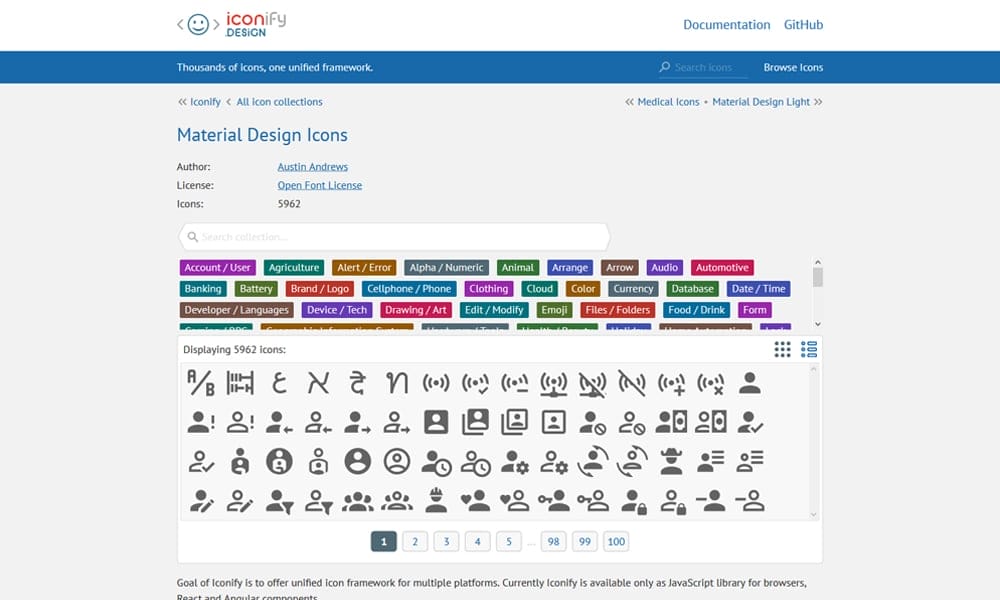Viewport: 1000px width, 600px height.
Task: Pick the account cash icon
Action: (x=672, y=422)
